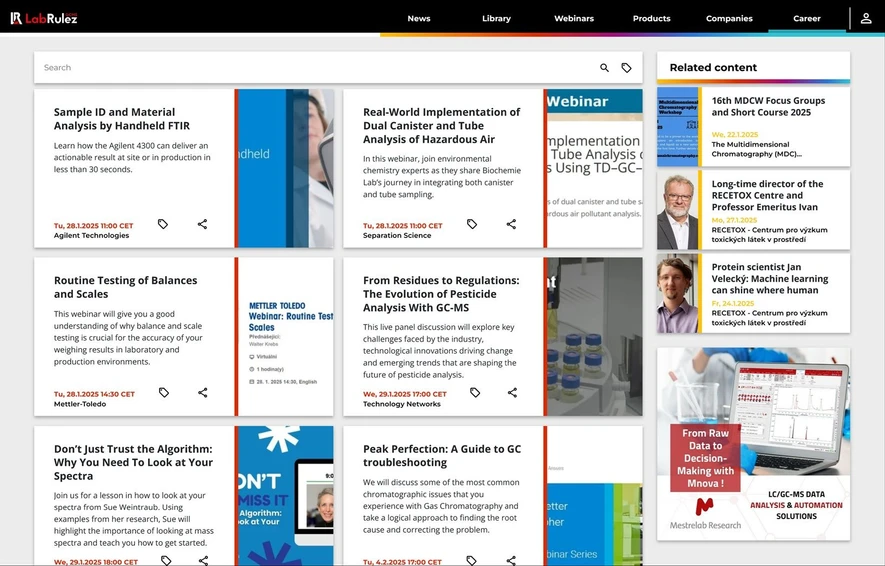This screenshot has height=566, width=885.
Task: Click tag icon on Peak Perfection card
Action: tap(471, 560)
